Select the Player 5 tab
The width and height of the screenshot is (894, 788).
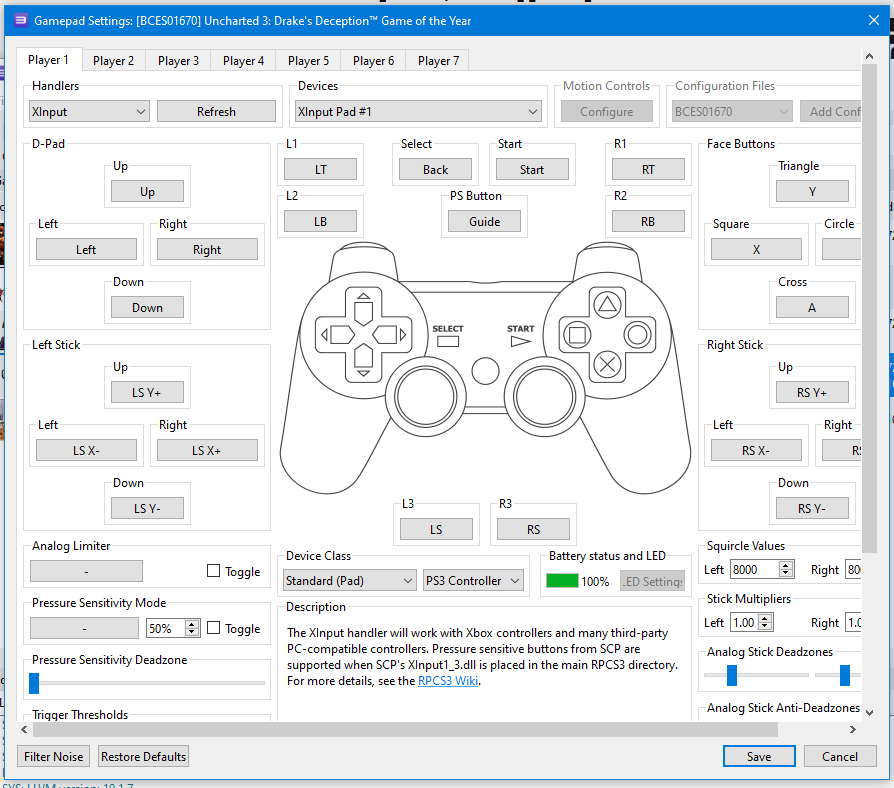308,61
